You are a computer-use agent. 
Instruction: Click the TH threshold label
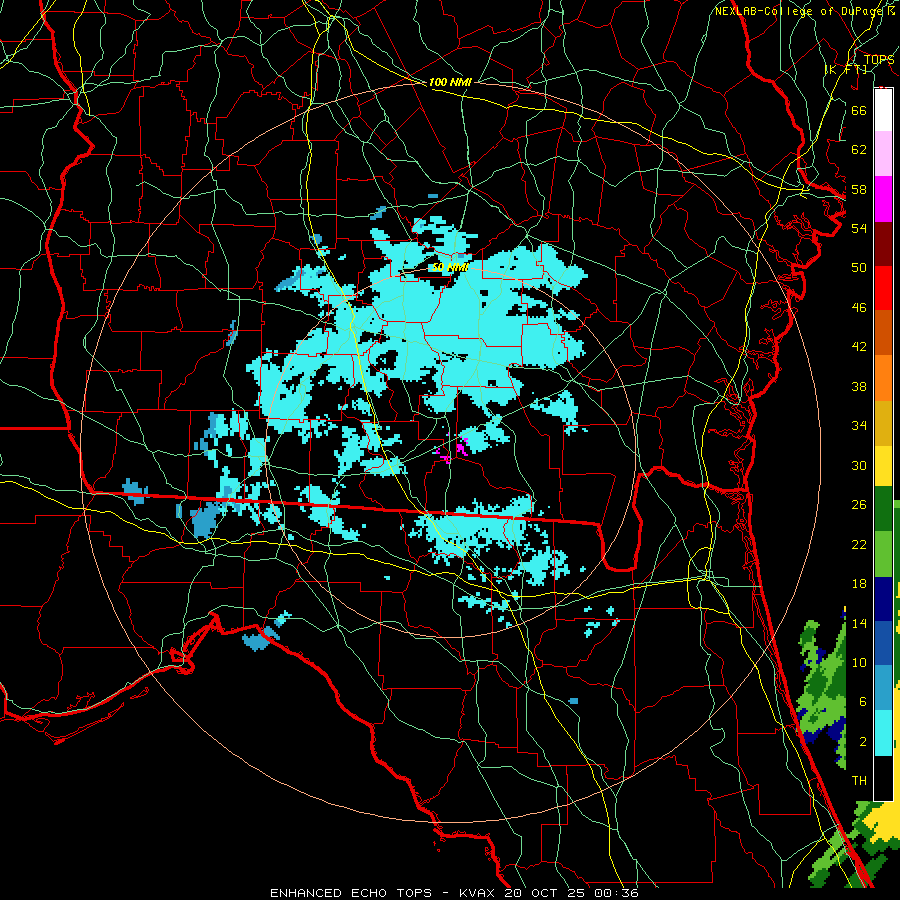859,781
